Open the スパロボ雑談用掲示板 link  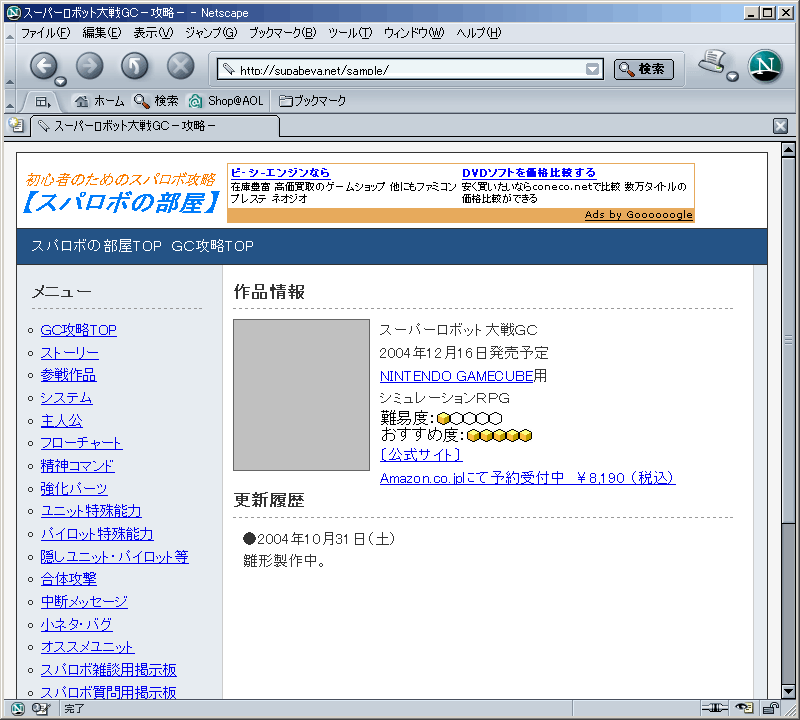tap(109, 669)
